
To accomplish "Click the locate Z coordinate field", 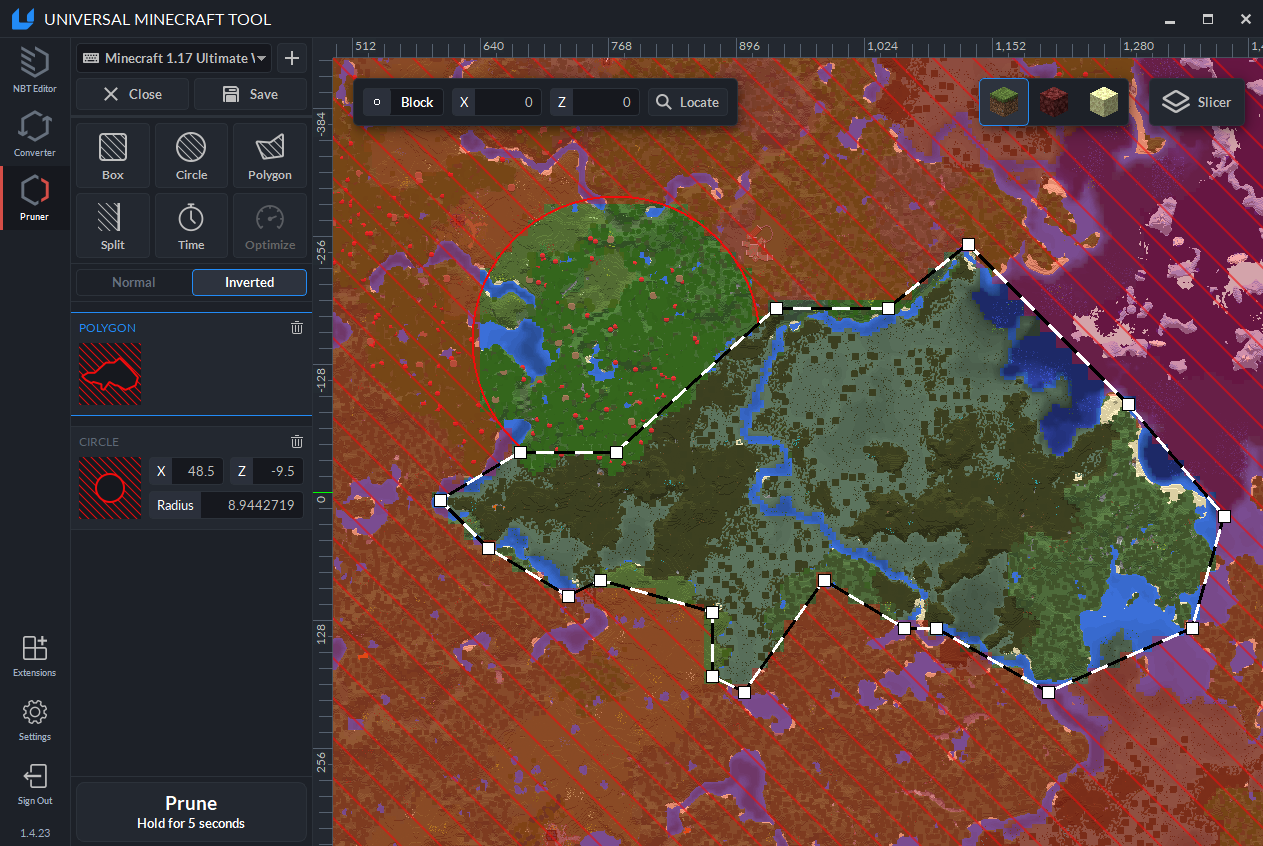I will pyautogui.click(x=606, y=102).
